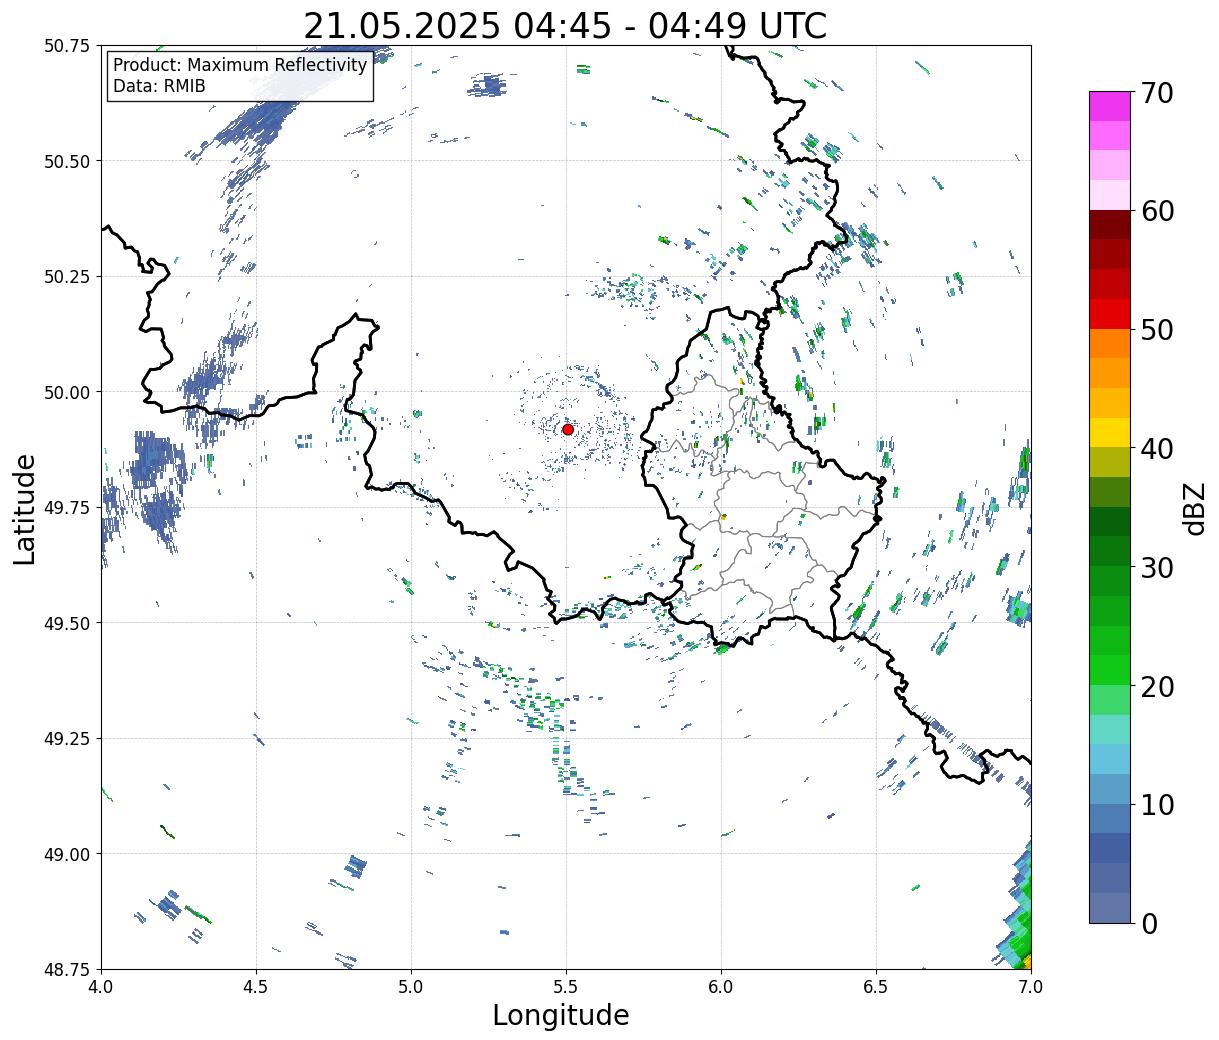Click the magenta top segment of colorbar
This screenshot has width=1219, height=1040.
point(1110,107)
